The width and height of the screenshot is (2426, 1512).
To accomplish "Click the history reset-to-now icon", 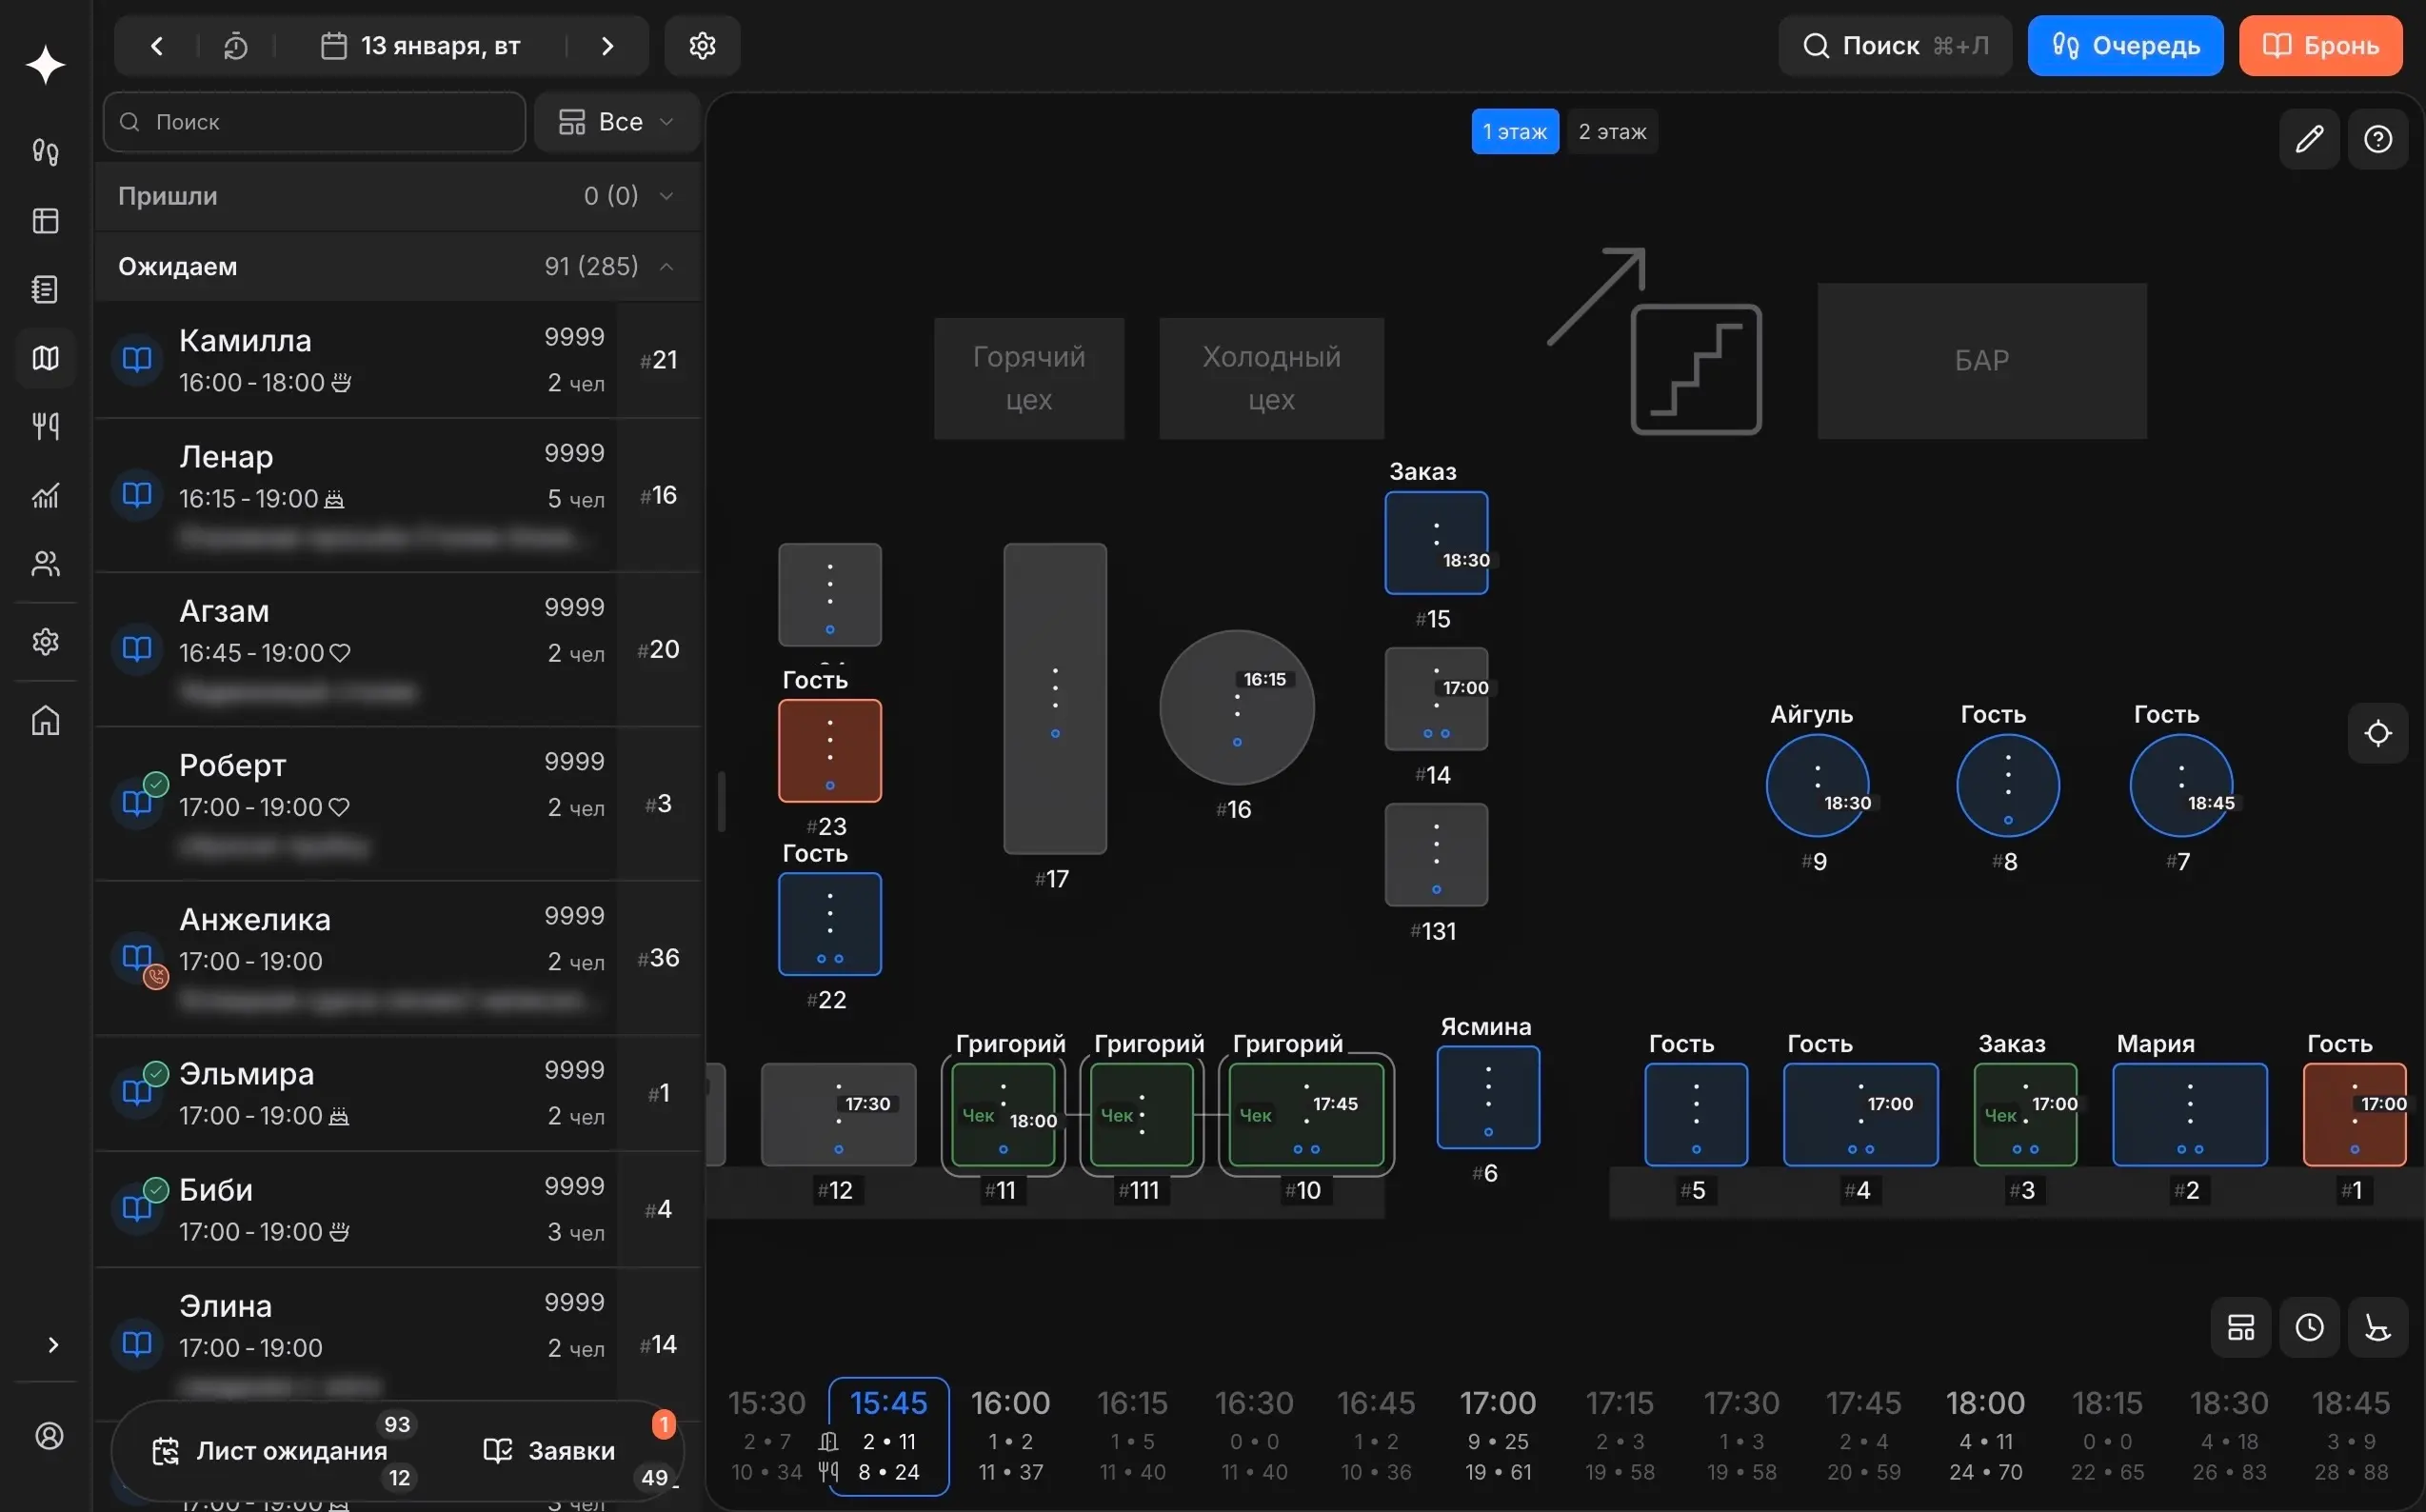I will point(236,46).
